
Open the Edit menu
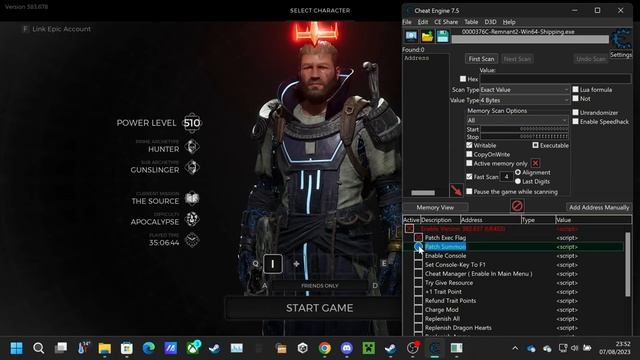coord(423,22)
